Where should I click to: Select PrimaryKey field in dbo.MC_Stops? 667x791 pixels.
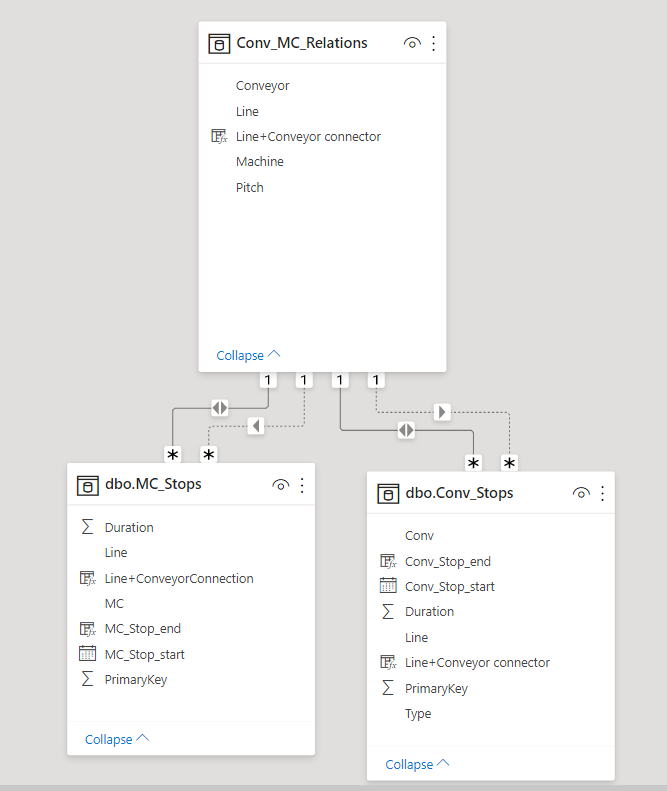click(x=136, y=680)
